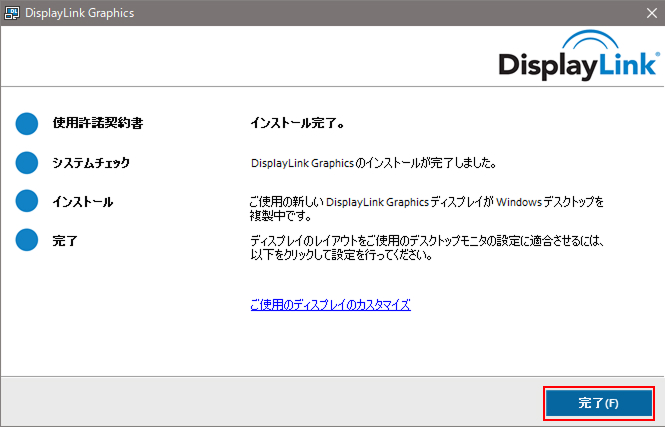Click the インストール完了。 heading
665x427 pixels.
[x=297, y=124]
